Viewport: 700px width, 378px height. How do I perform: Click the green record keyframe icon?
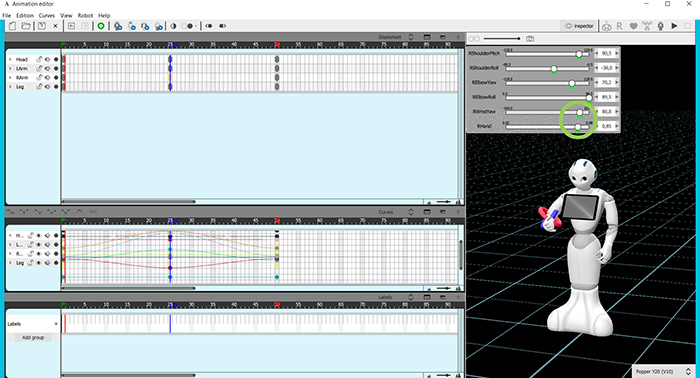click(101, 26)
